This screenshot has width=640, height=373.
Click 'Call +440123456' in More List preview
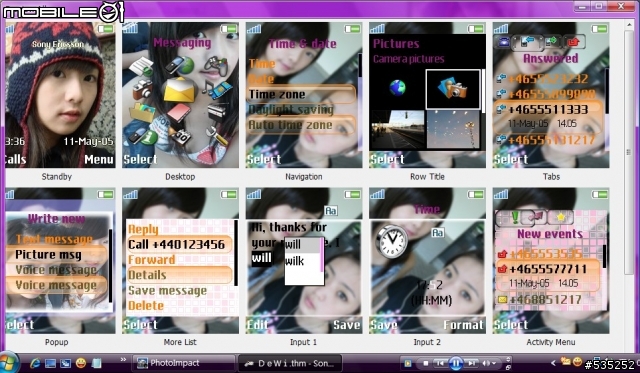click(180, 244)
